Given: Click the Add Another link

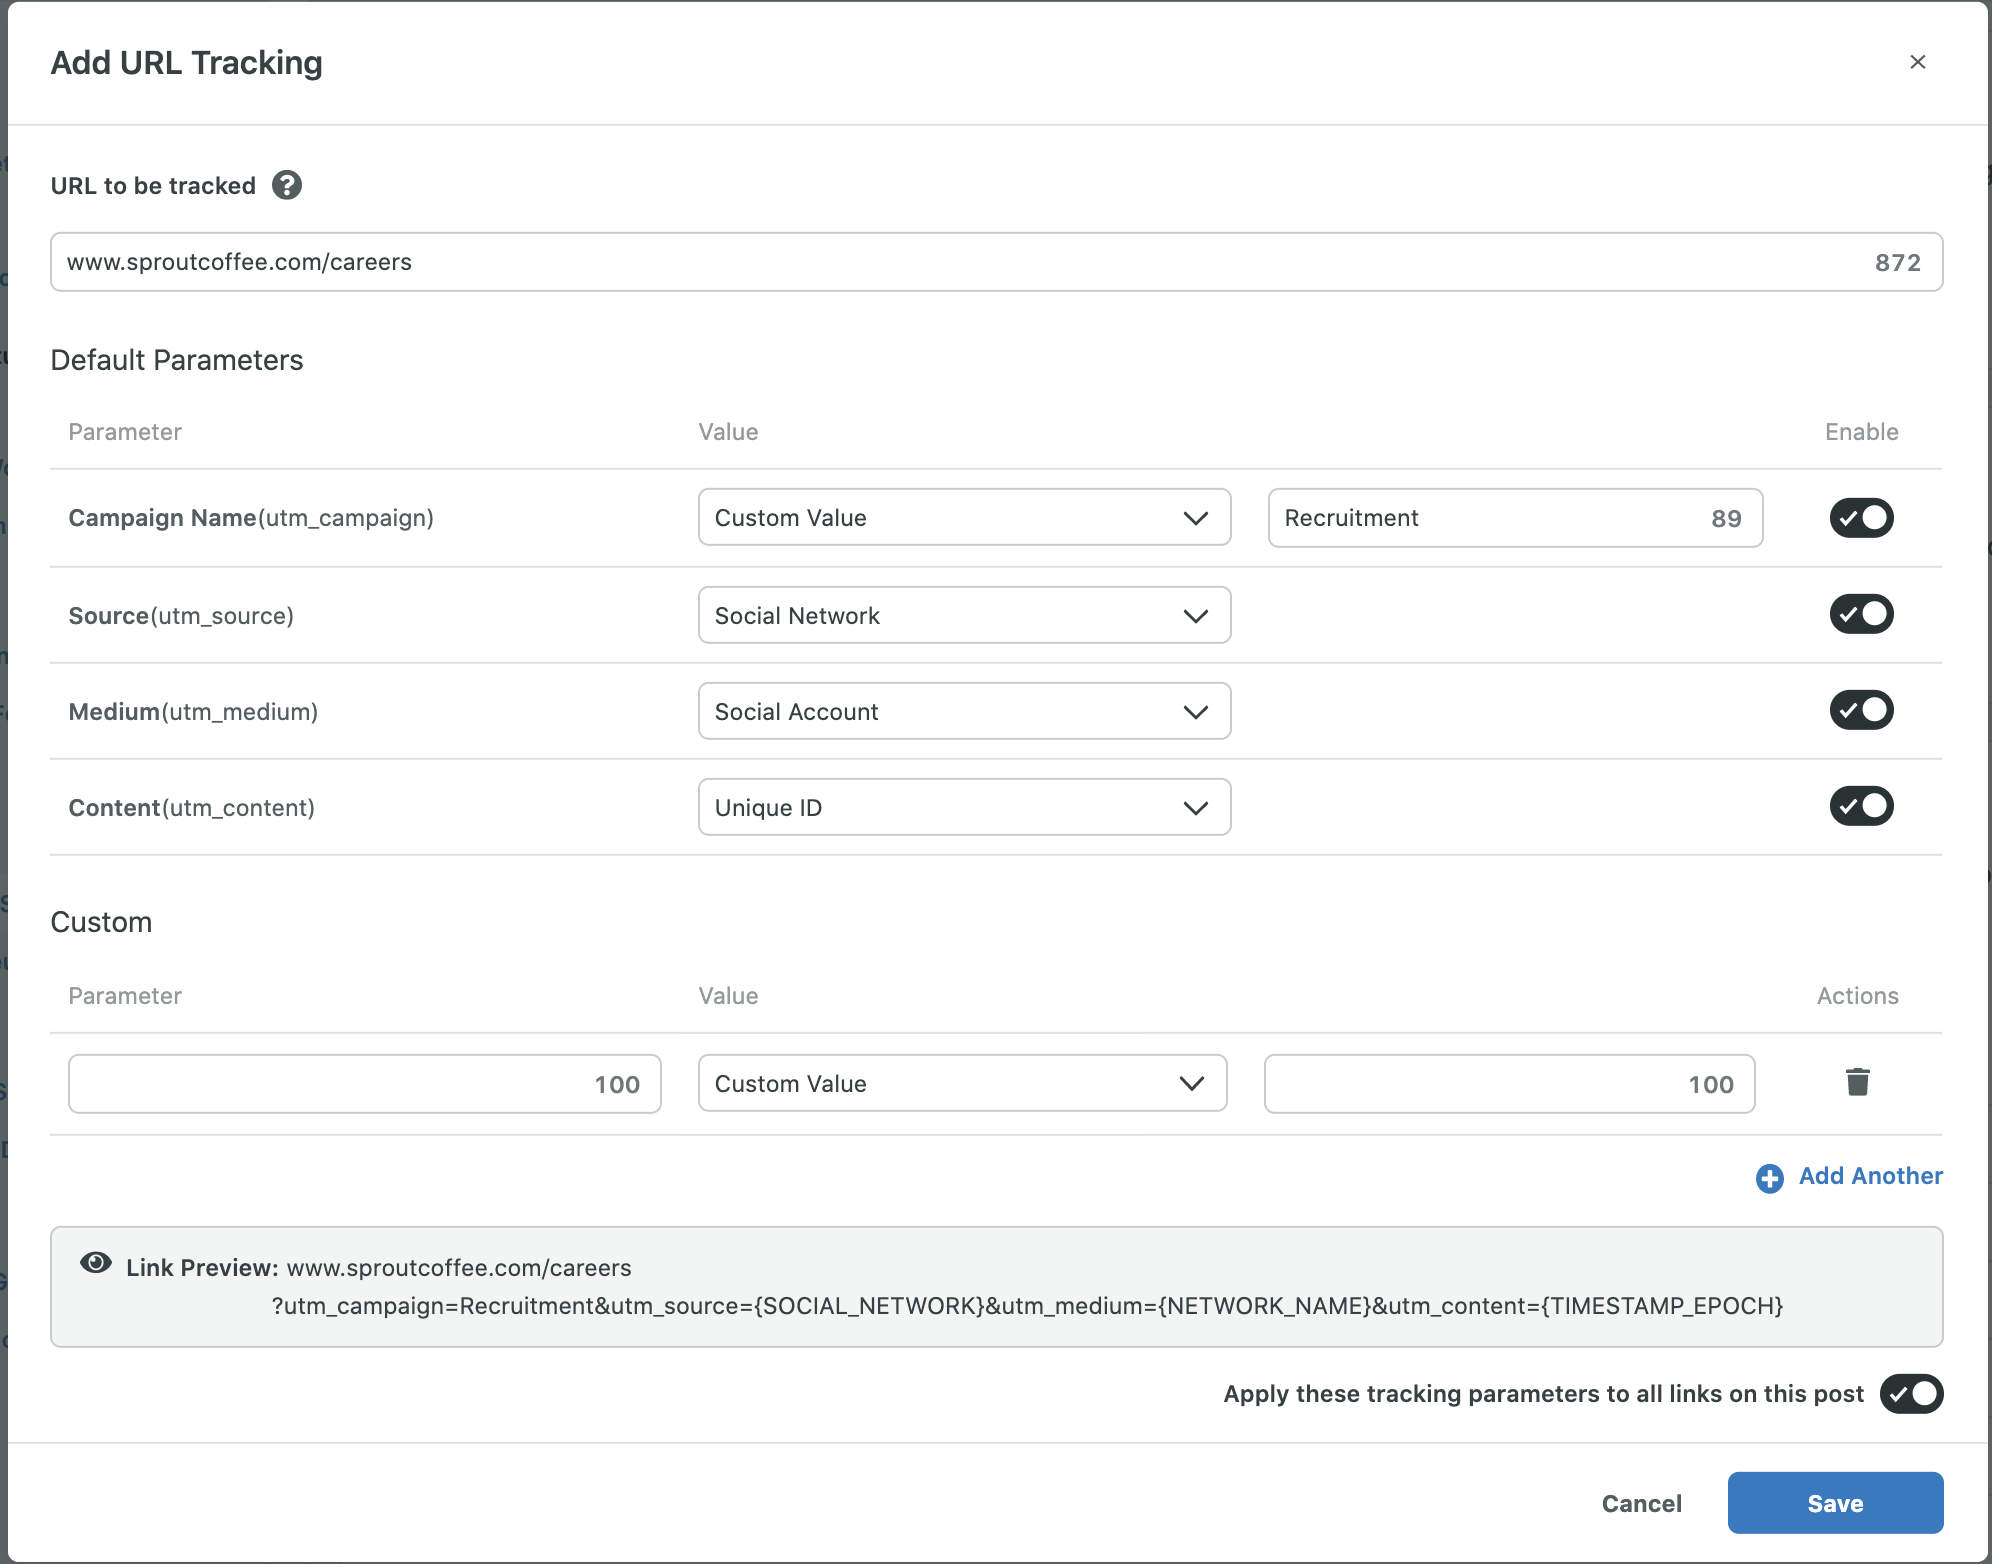Looking at the screenshot, I should point(1869,1176).
